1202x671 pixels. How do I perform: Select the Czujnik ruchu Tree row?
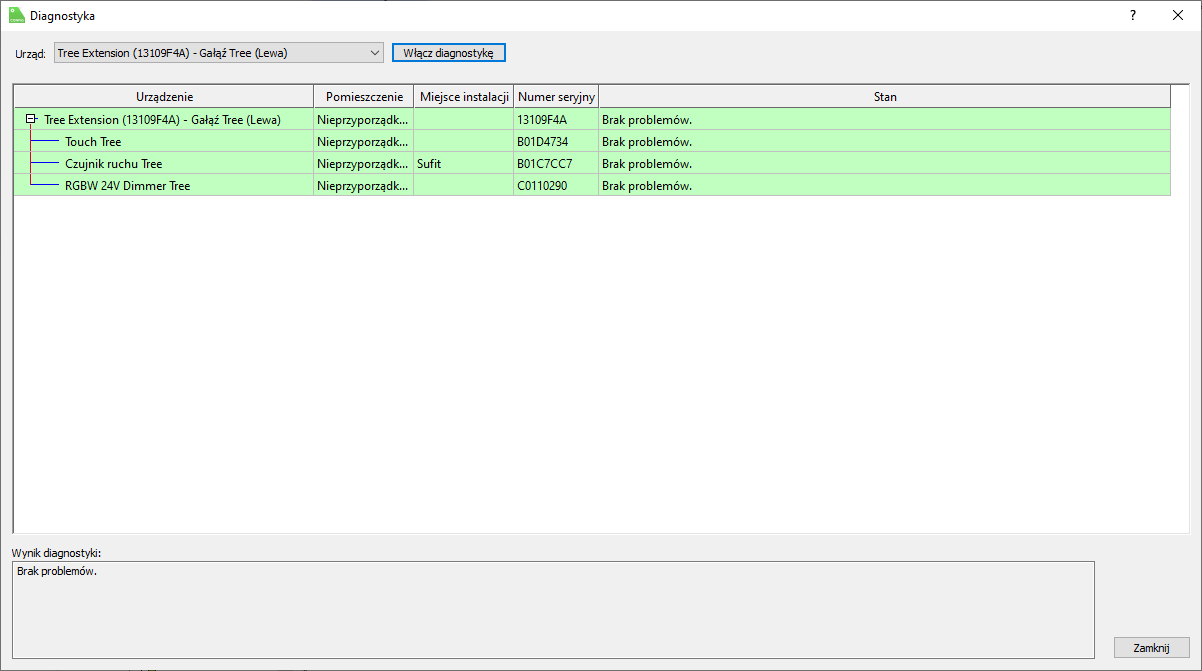pos(113,164)
